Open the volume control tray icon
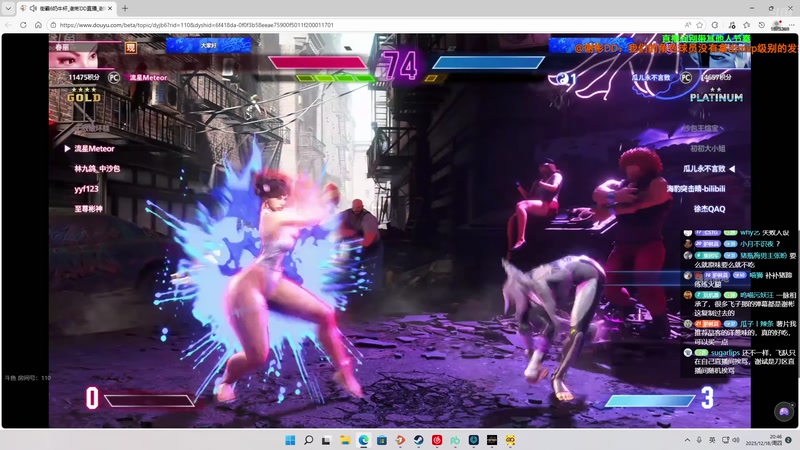Viewport: 800px width, 450px height. coord(736,440)
